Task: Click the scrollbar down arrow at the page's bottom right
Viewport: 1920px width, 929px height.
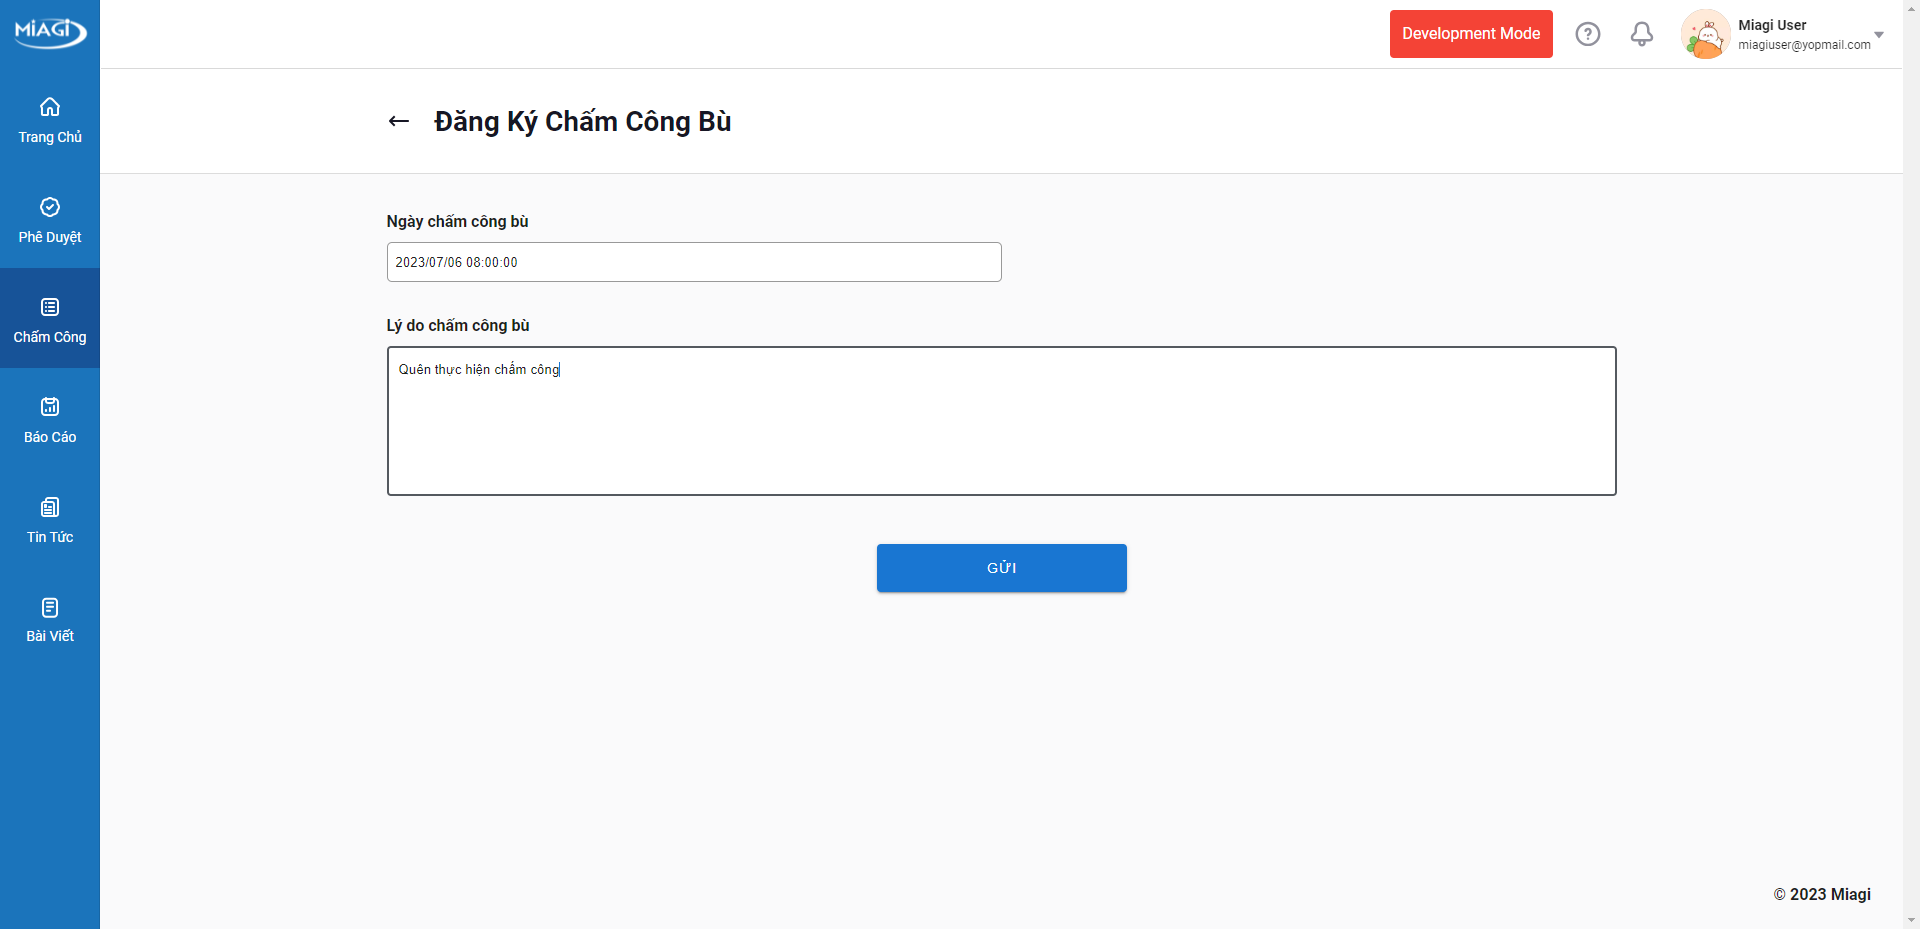Action: [x=1911, y=920]
